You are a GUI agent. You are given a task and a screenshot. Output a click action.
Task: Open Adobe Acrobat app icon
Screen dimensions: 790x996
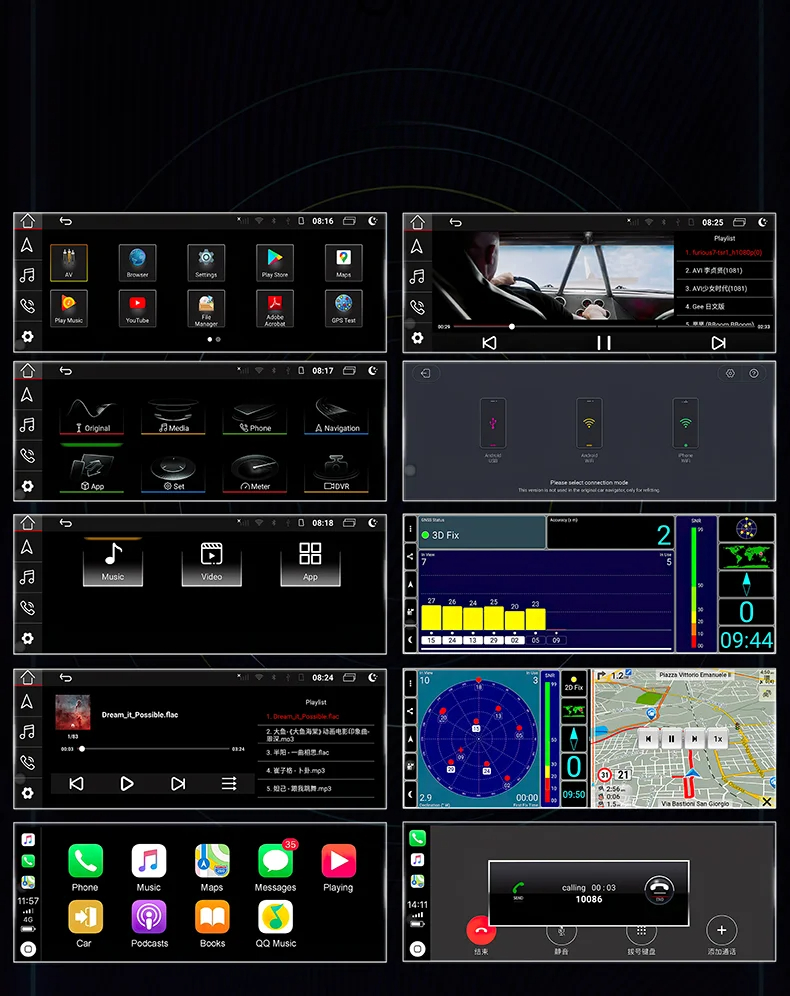point(274,308)
